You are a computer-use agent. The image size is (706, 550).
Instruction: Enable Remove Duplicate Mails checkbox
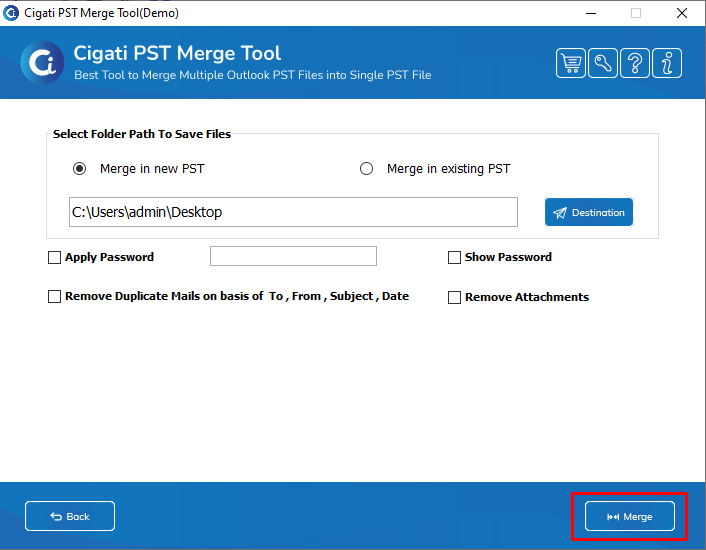pyautogui.click(x=54, y=297)
